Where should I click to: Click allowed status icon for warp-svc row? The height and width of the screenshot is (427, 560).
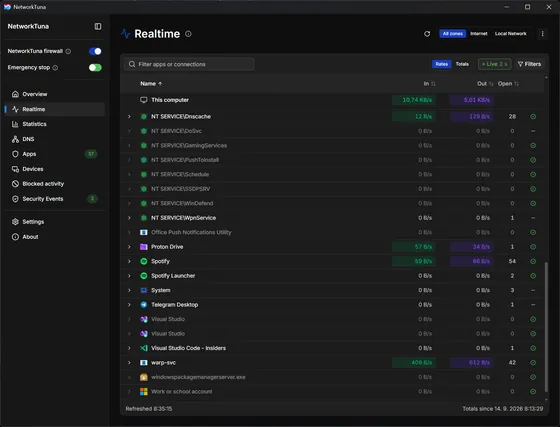[x=533, y=363]
